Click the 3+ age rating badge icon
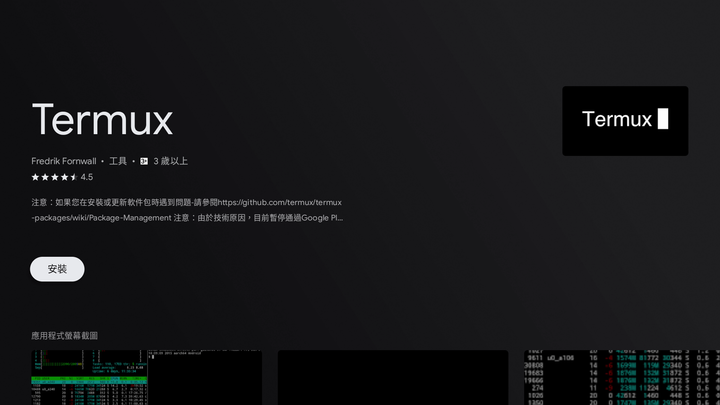Screen dimensions: 720x405 click(x=144, y=161)
